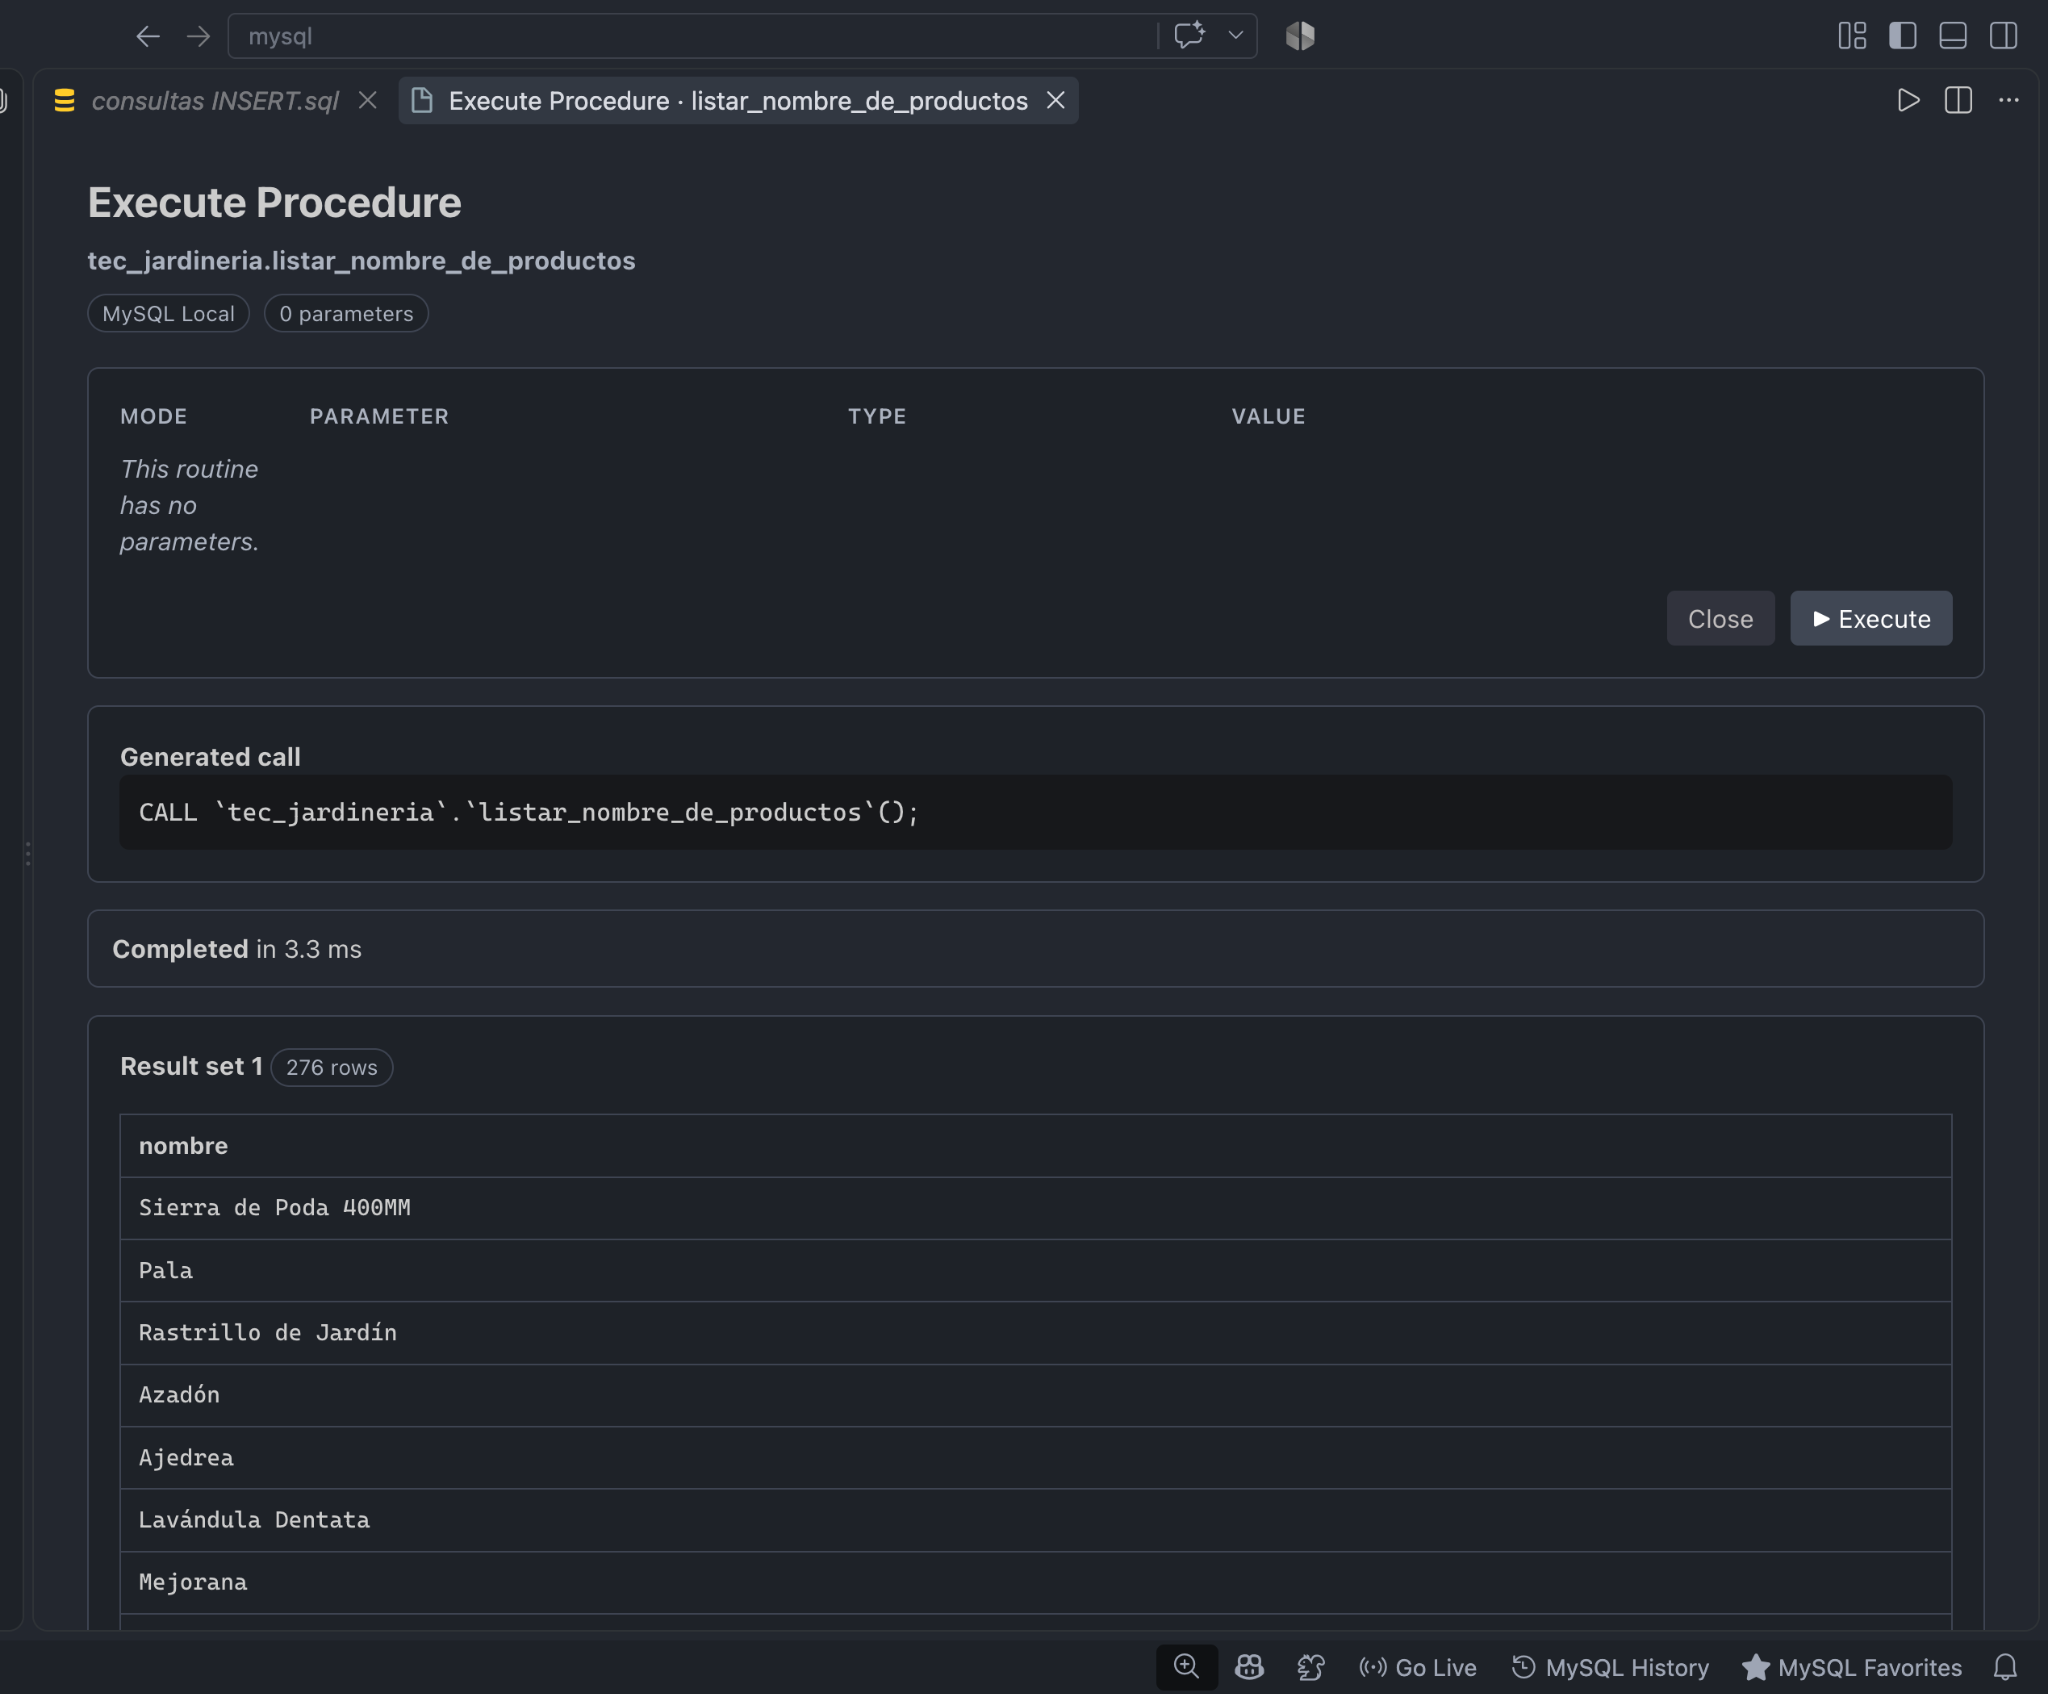The height and width of the screenshot is (1694, 2048).
Task: Switch to consultas INSERT.sql tab
Action: click(x=215, y=101)
